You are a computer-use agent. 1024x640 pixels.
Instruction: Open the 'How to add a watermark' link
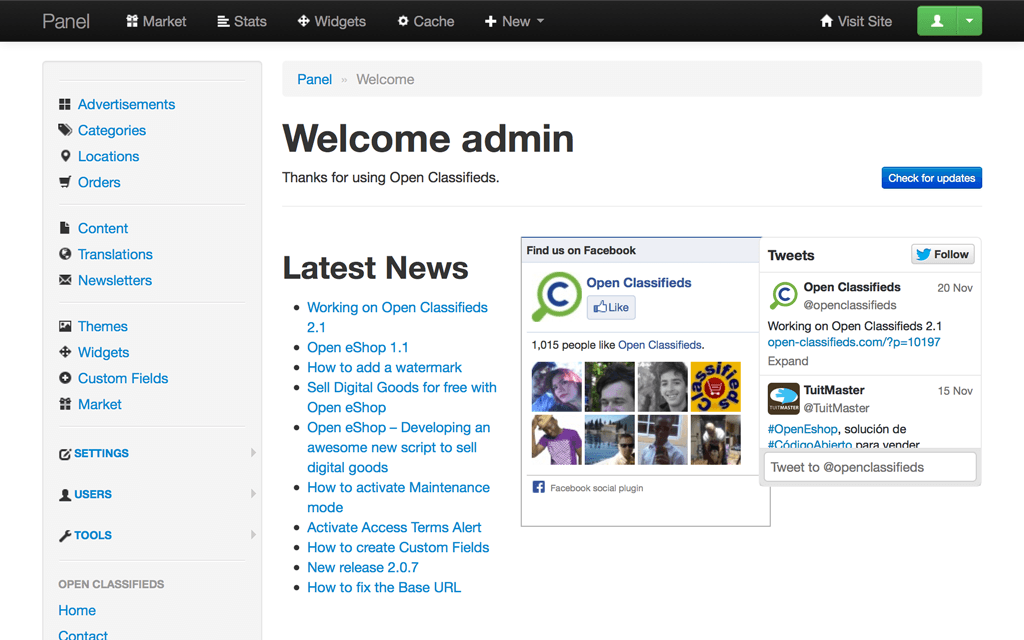[x=384, y=367]
